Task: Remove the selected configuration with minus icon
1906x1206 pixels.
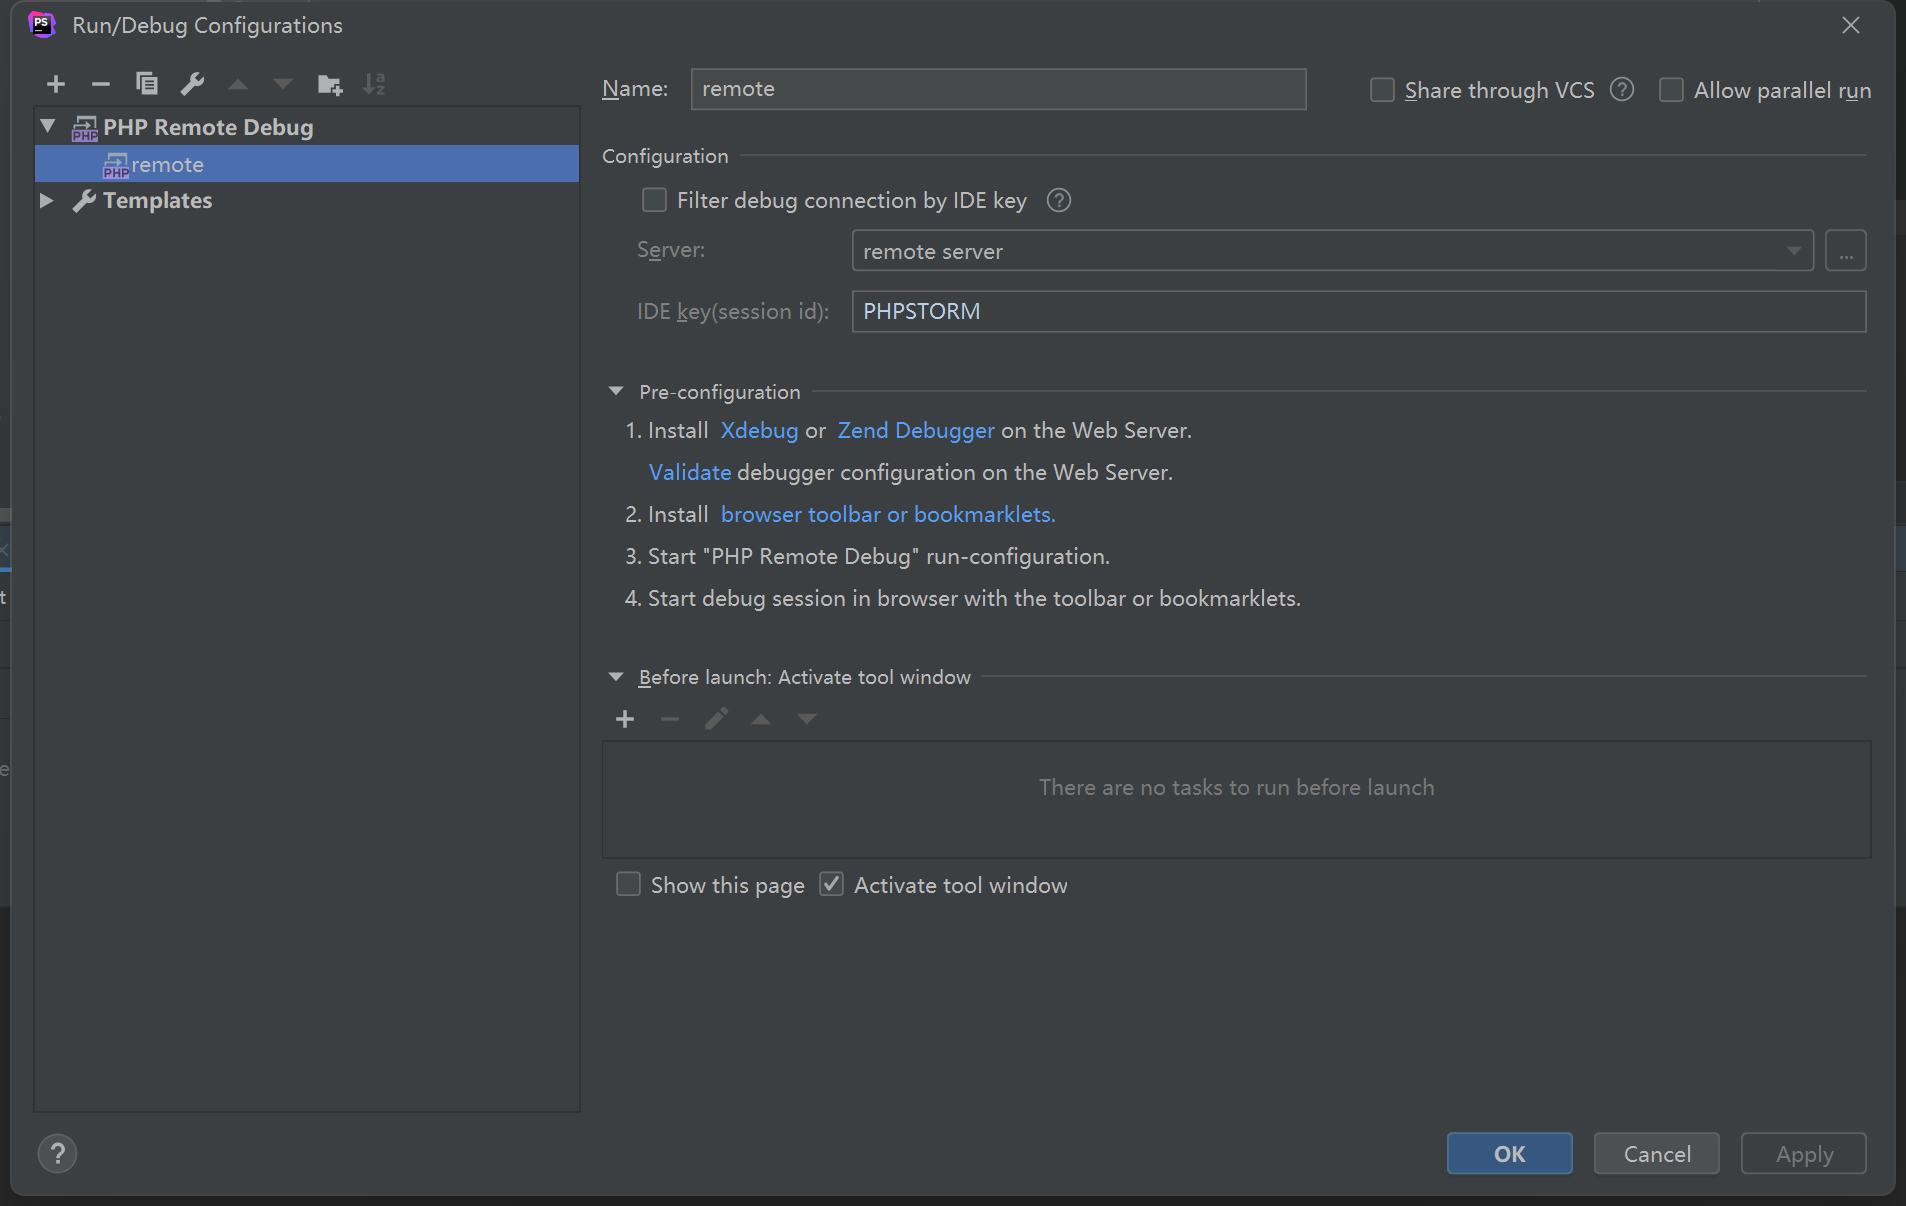Action: tap(100, 84)
